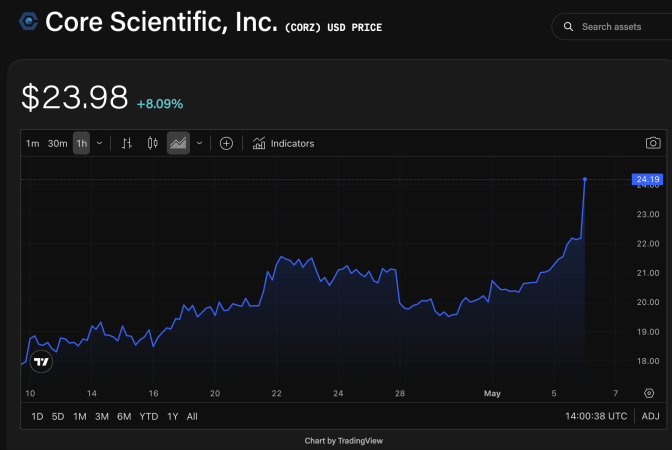Viewport: 672px width, 450px height.
Task: Set chart range to 5D
Action: click(x=58, y=417)
